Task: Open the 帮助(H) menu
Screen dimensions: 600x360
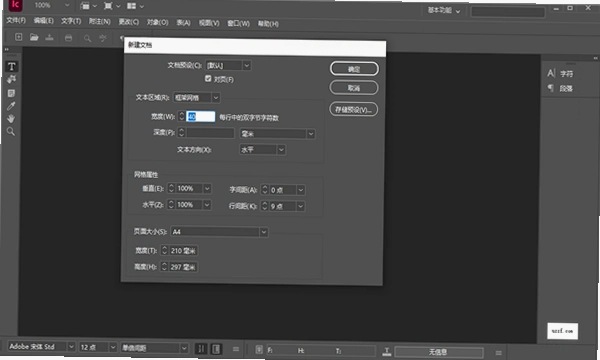Action: 268,24
